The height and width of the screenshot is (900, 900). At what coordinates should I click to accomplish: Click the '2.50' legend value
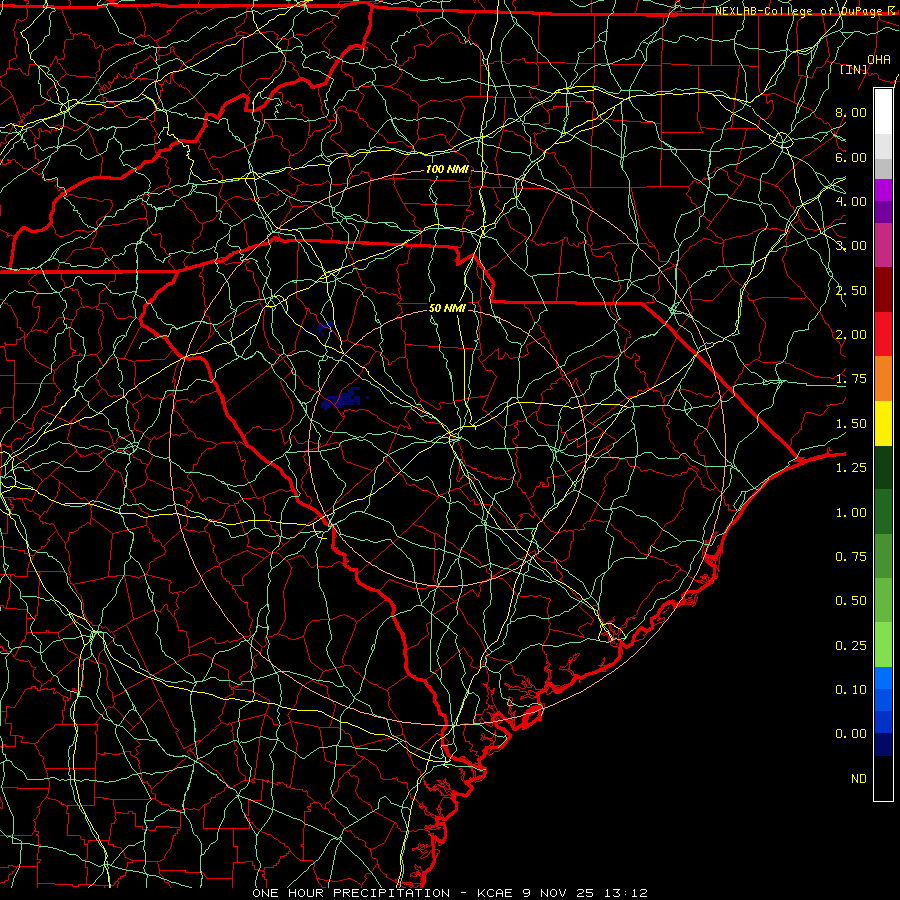click(851, 290)
